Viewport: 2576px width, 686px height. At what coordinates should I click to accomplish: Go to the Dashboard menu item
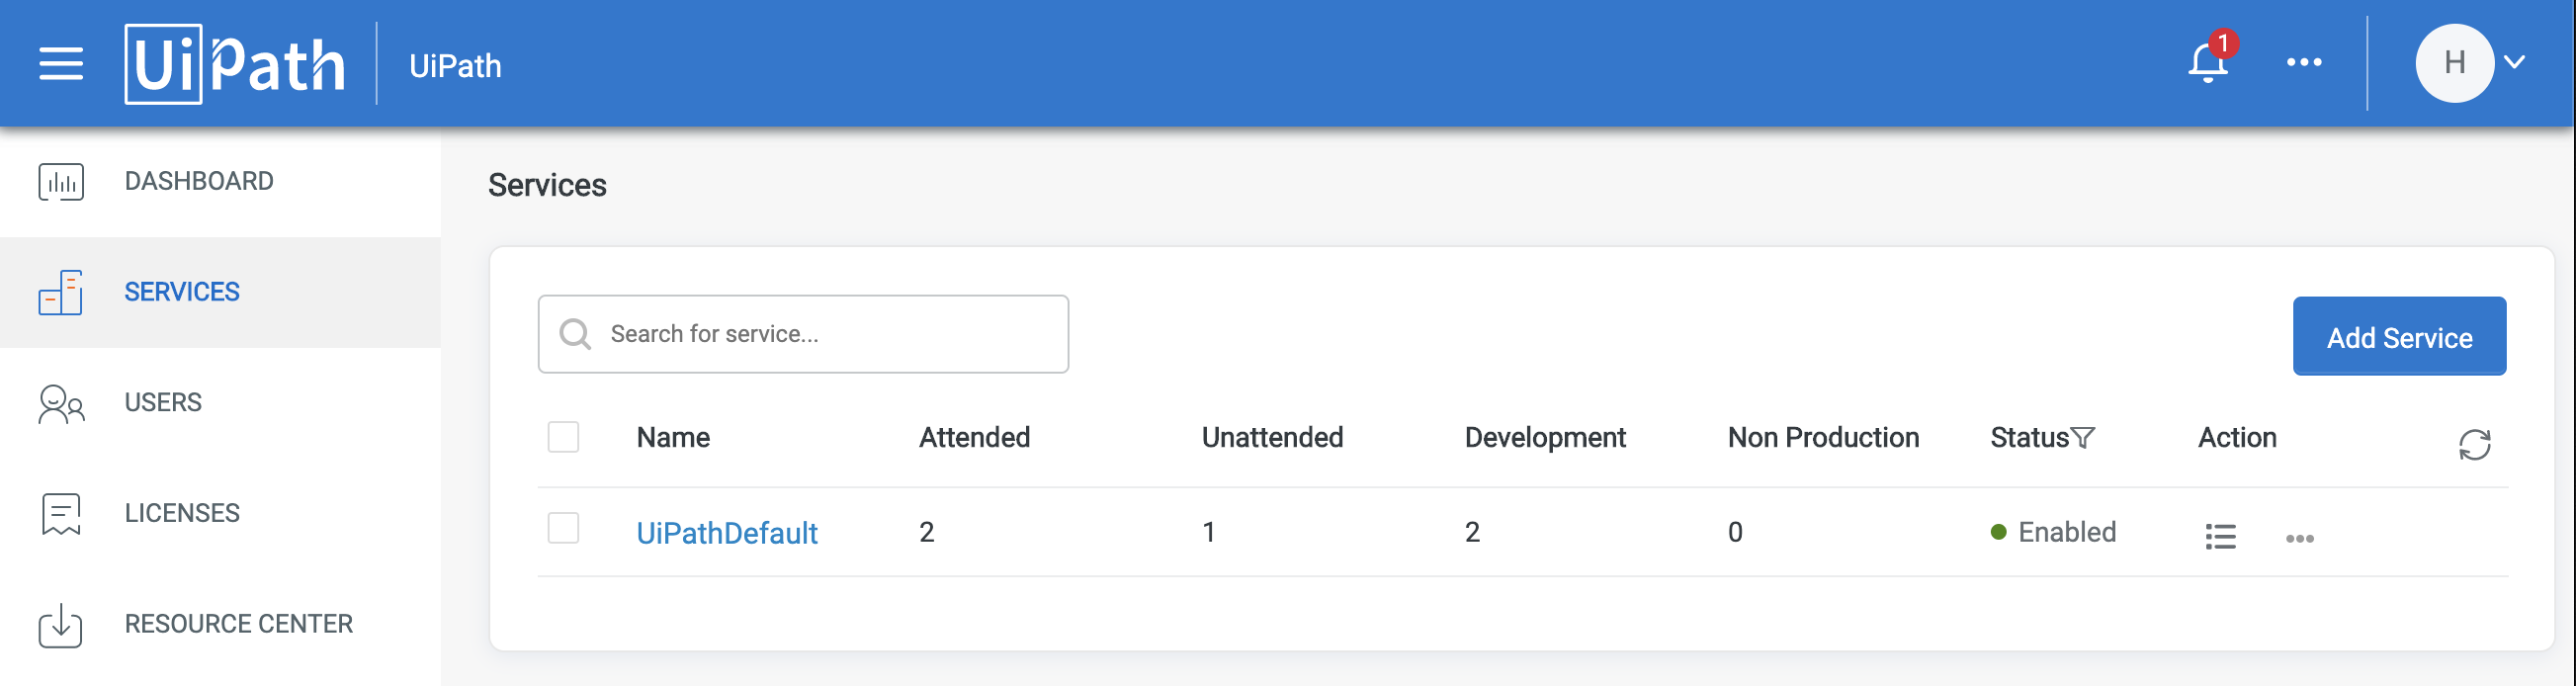tap(220, 181)
